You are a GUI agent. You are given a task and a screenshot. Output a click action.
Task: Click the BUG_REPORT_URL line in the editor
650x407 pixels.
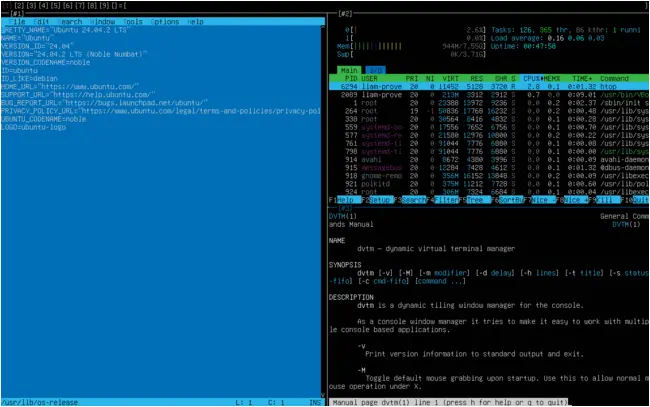[104, 103]
